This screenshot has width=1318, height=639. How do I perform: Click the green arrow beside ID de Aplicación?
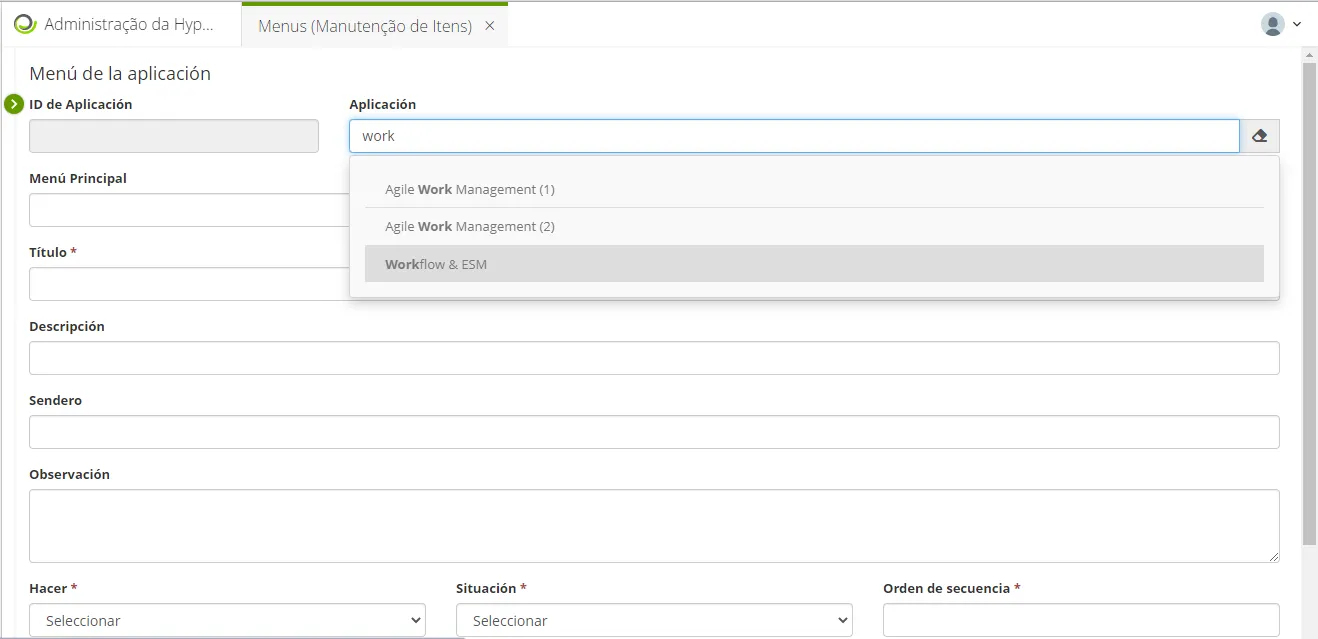(x=14, y=104)
